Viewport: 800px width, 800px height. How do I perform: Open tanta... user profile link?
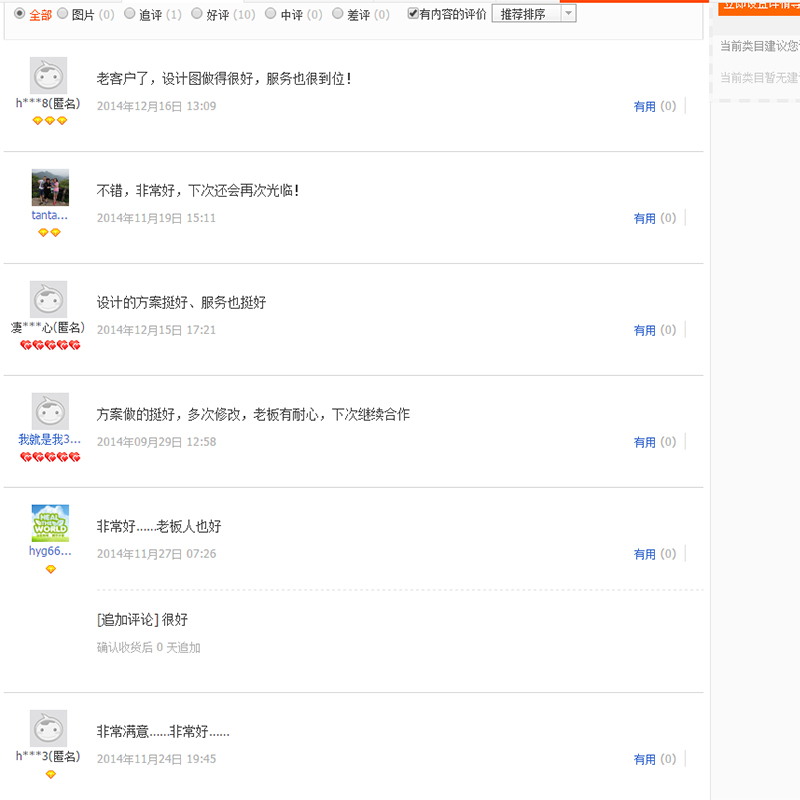click(49, 215)
